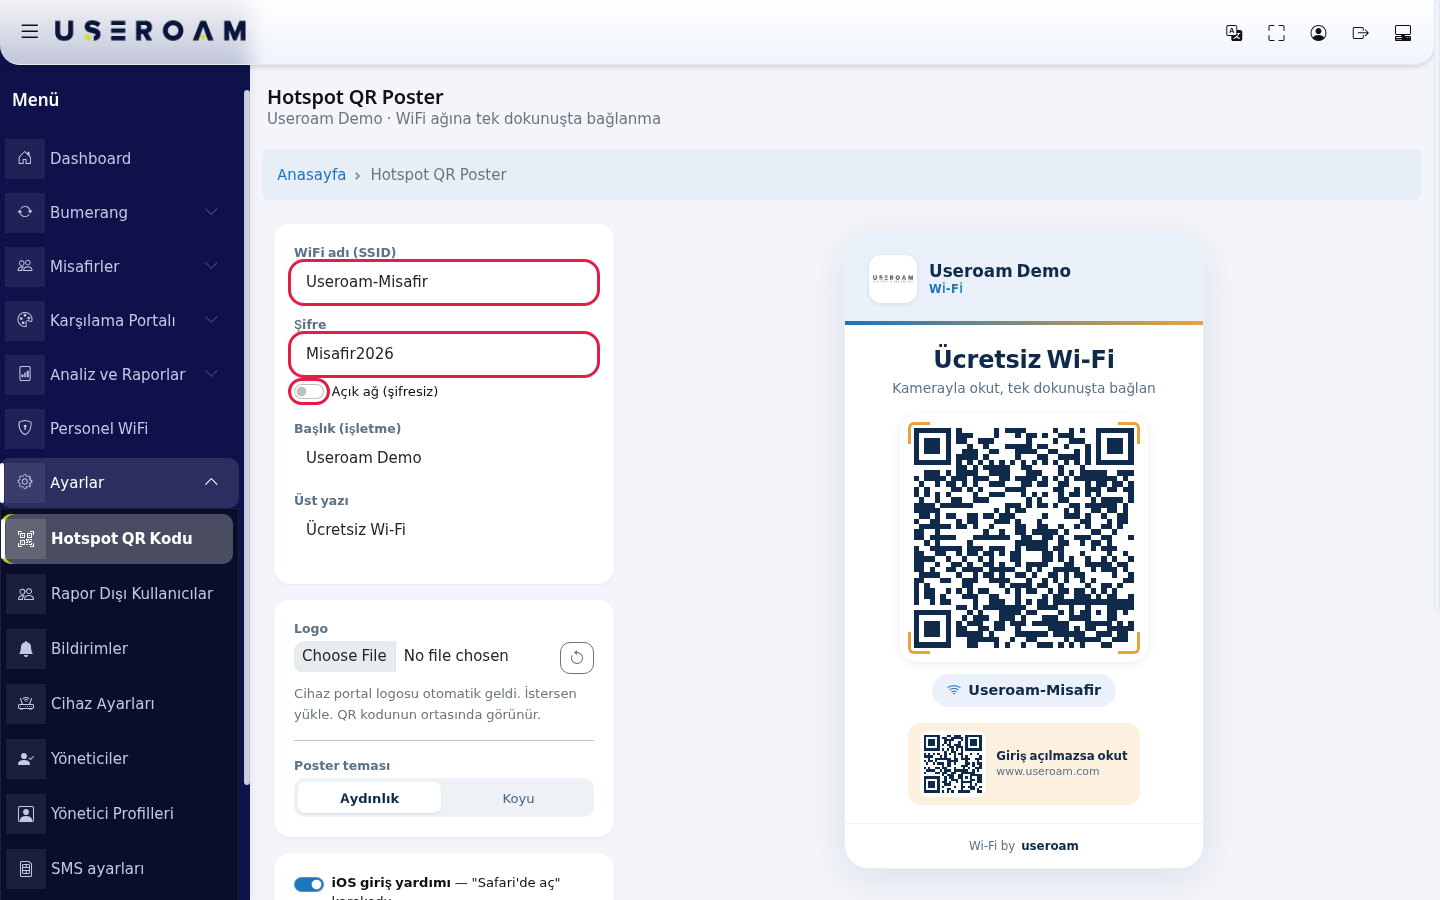Click the Bildirimler bell icon
Image resolution: width=1440 pixels, height=900 pixels.
pos(26,648)
